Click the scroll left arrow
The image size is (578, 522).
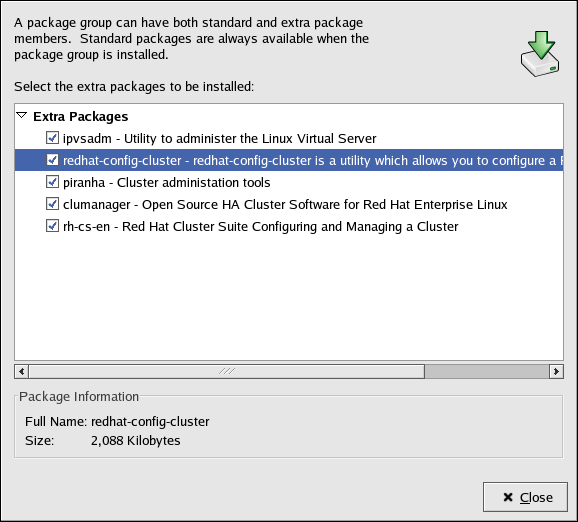click(22, 371)
